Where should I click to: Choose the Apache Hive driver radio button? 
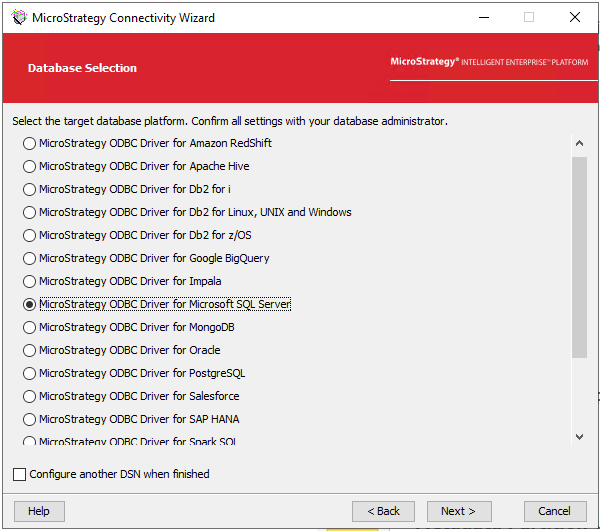pyautogui.click(x=29, y=166)
